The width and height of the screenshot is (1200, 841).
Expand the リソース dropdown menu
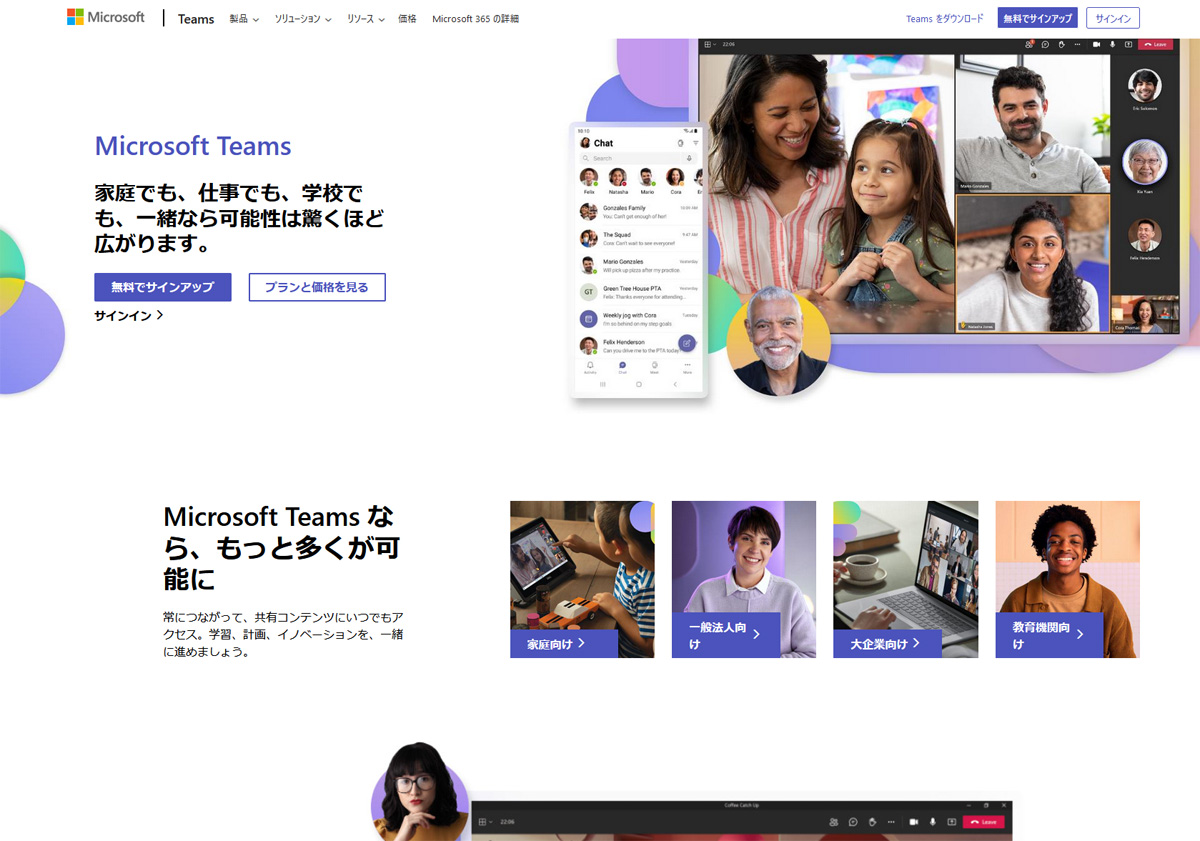(364, 18)
